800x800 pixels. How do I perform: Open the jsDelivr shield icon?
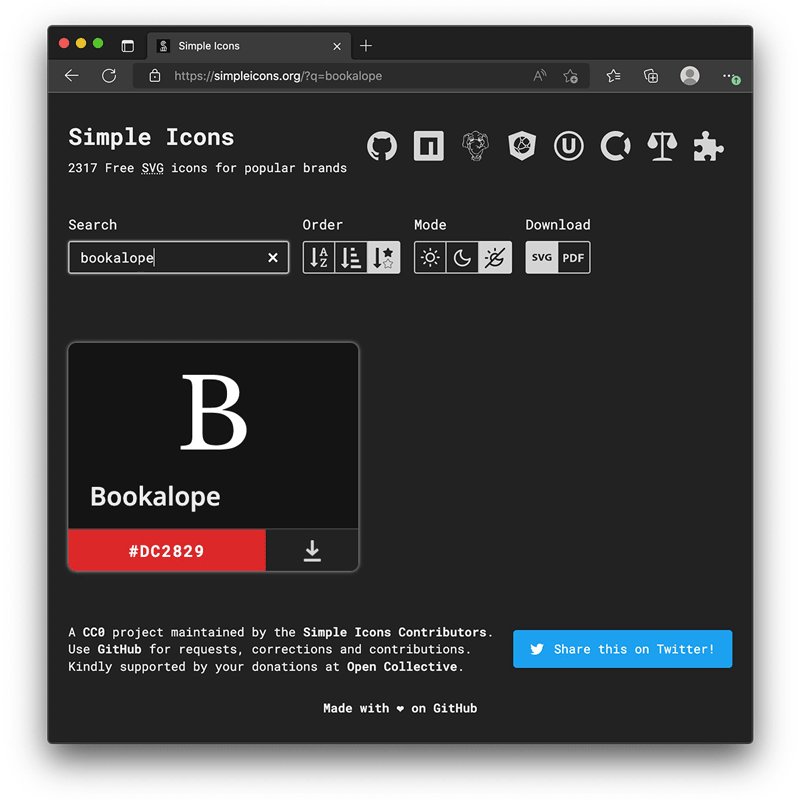coord(522,146)
